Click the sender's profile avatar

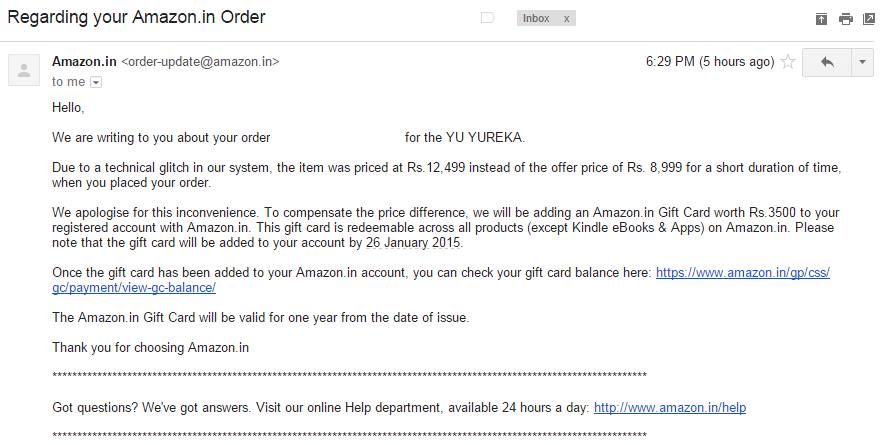point(22,69)
